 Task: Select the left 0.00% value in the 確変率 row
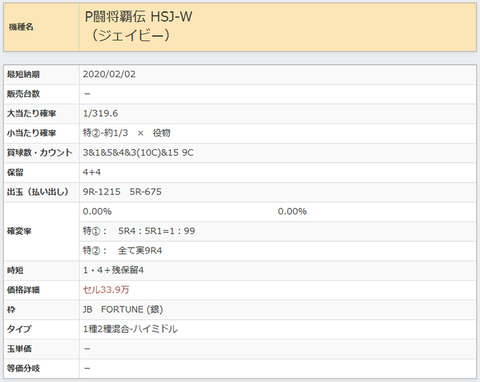[97, 212]
